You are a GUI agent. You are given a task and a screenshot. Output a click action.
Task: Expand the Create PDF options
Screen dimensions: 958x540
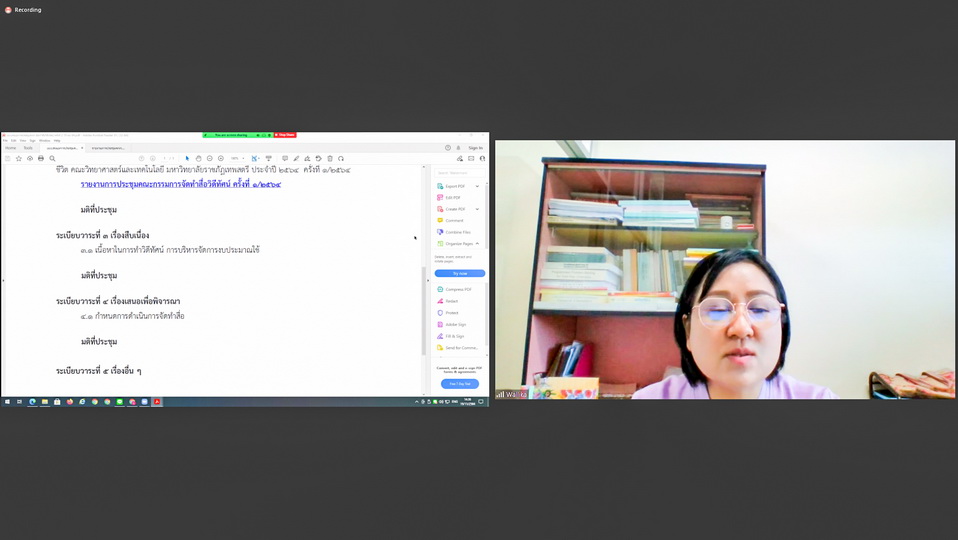(477, 209)
